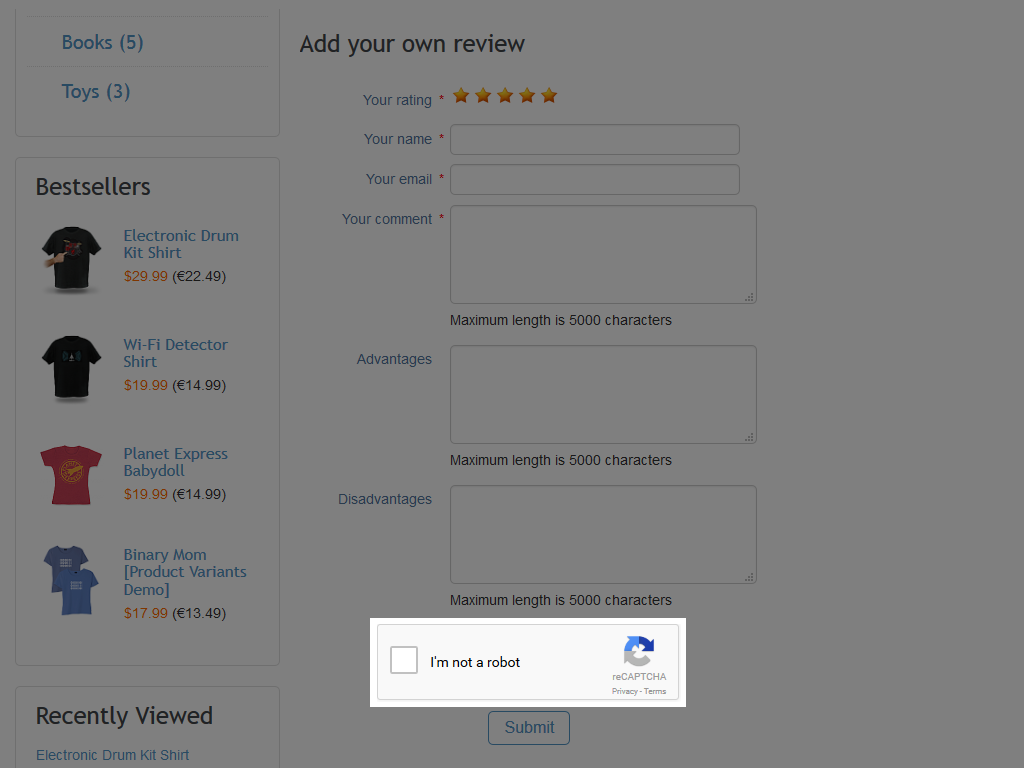Focus the Disadvantages text area
This screenshot has width=1024, height=768.
tap(603, 534)
